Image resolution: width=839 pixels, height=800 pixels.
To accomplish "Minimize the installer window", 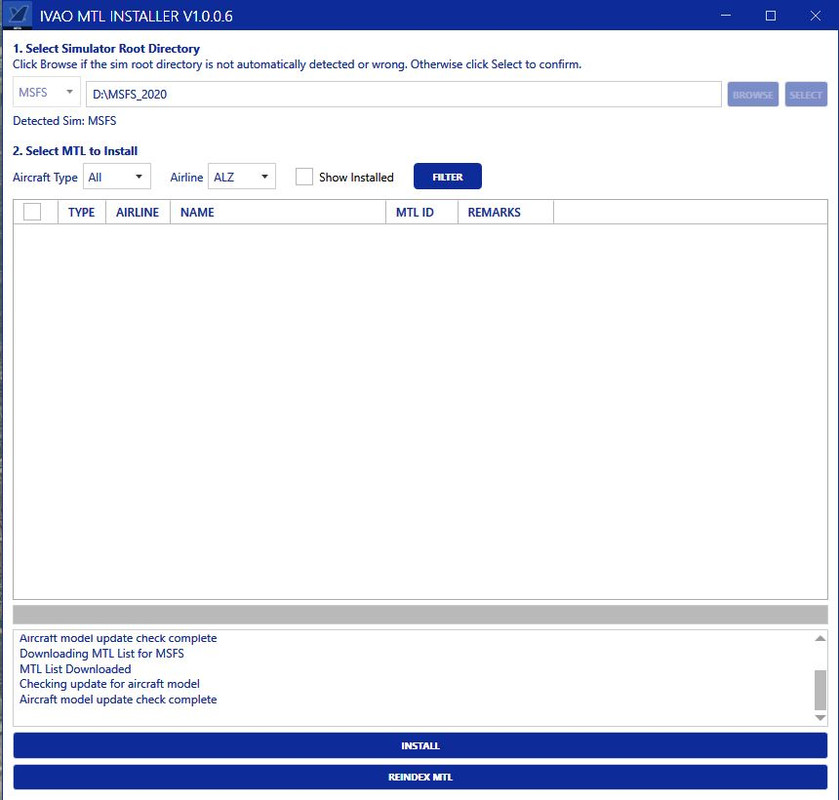I will (x=726, y=16).
